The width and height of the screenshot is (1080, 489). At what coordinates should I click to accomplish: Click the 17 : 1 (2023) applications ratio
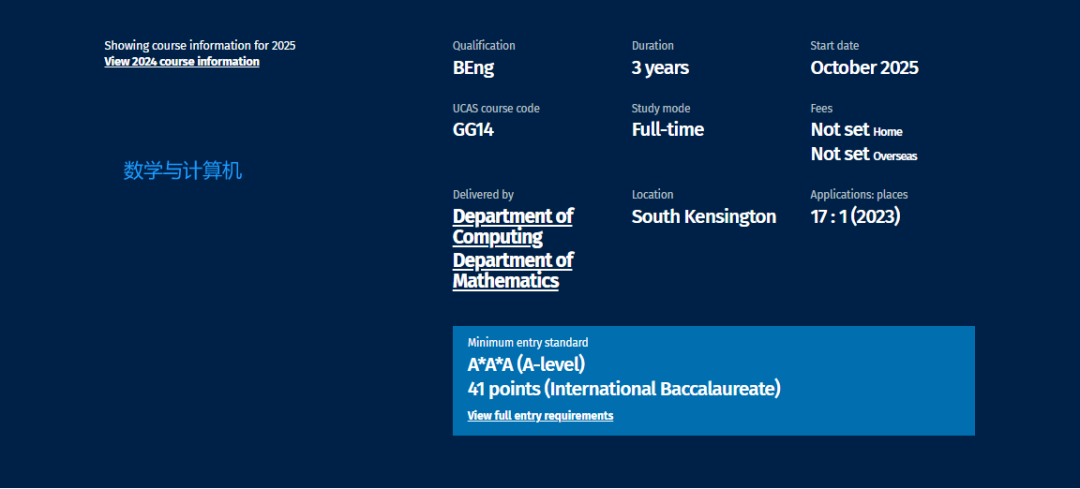tap(855, 217)
